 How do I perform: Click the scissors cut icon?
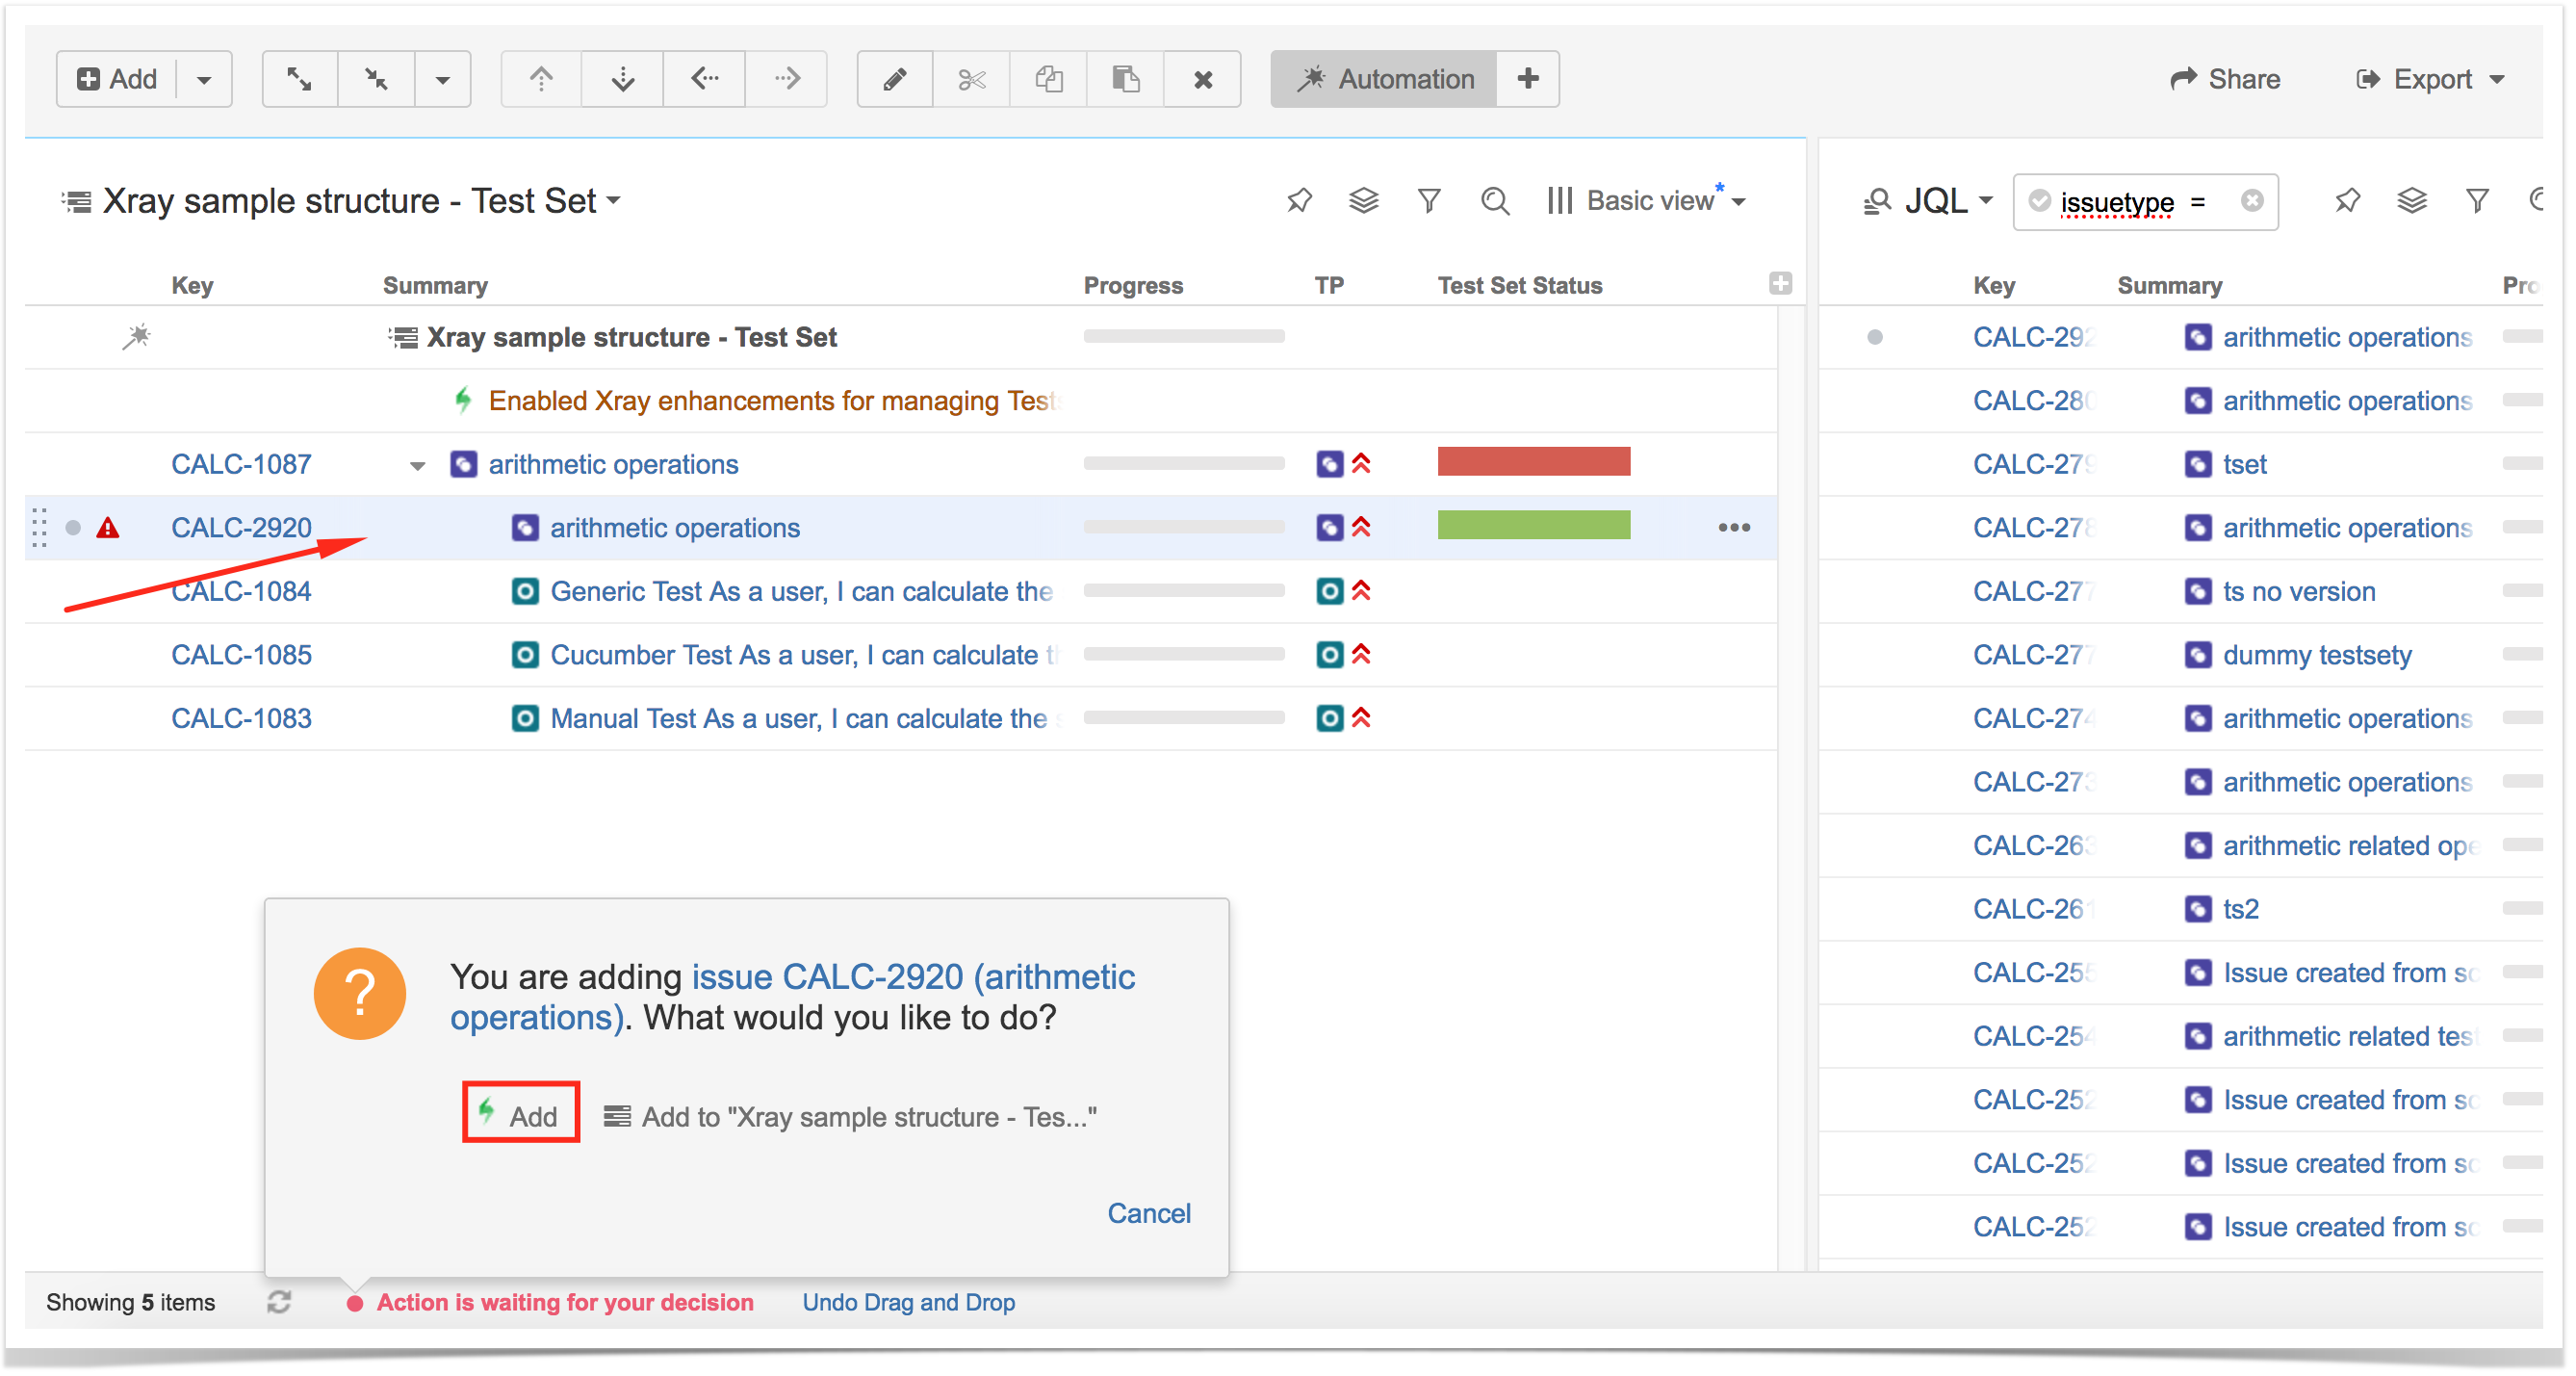click(x=971, y=79)
